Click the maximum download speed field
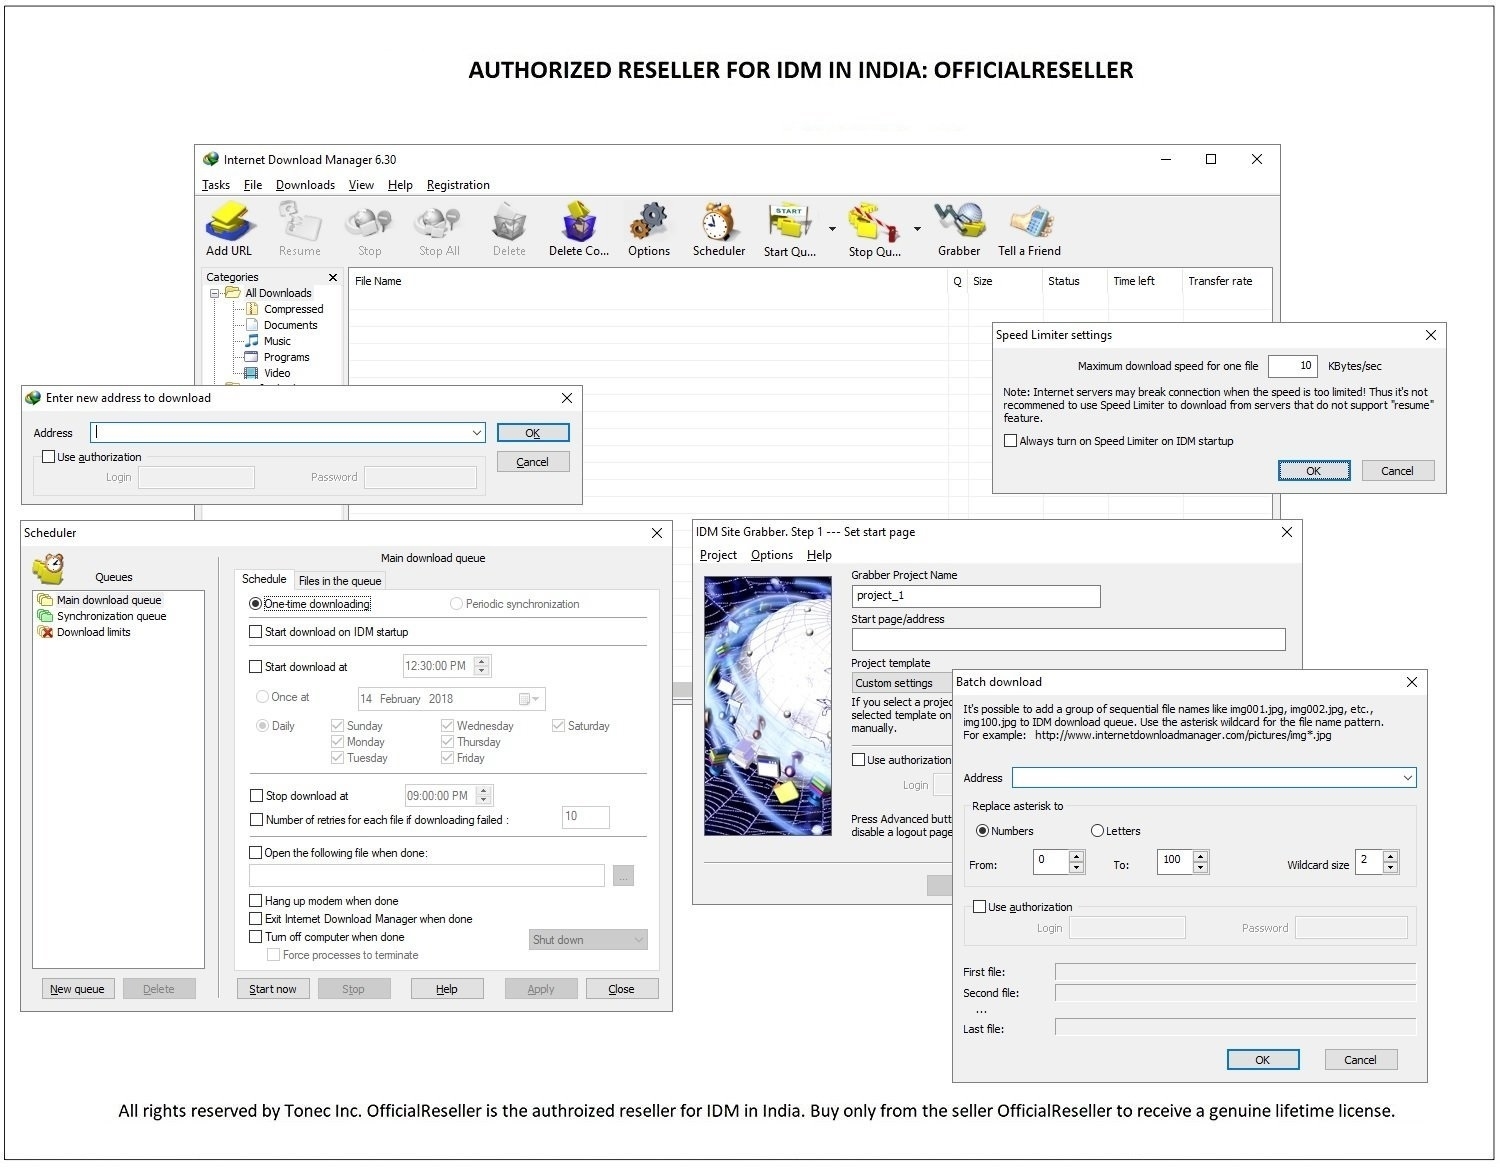Viewport: 1500px width, 1170px height. [1292, 366]
